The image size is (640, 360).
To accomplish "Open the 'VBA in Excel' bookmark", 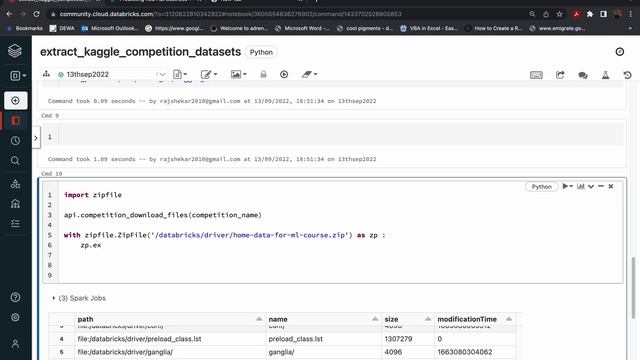I will (x=429, y=28).
